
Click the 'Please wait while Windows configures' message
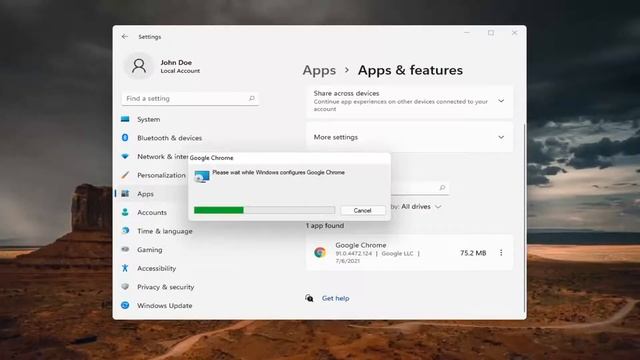tap(278, 172)
